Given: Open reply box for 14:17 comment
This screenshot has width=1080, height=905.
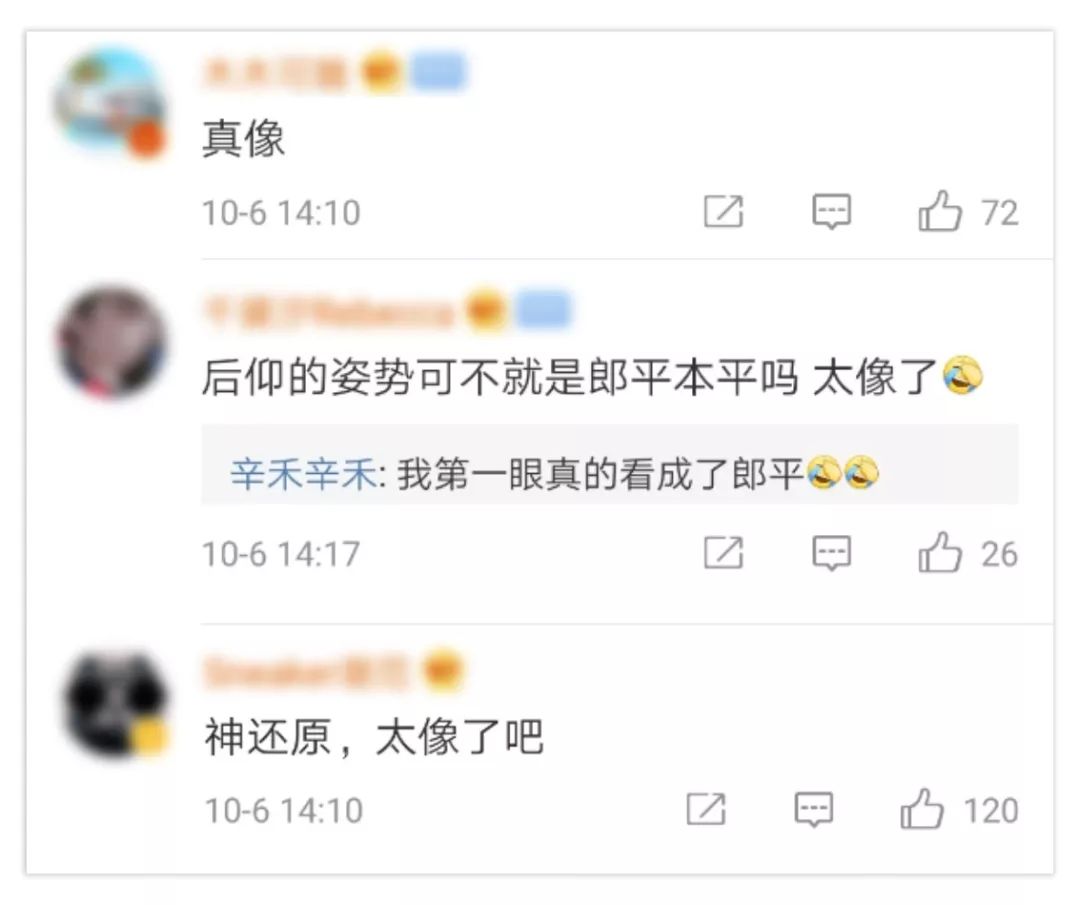Looking at the screenshot, I should click(831, 553).
